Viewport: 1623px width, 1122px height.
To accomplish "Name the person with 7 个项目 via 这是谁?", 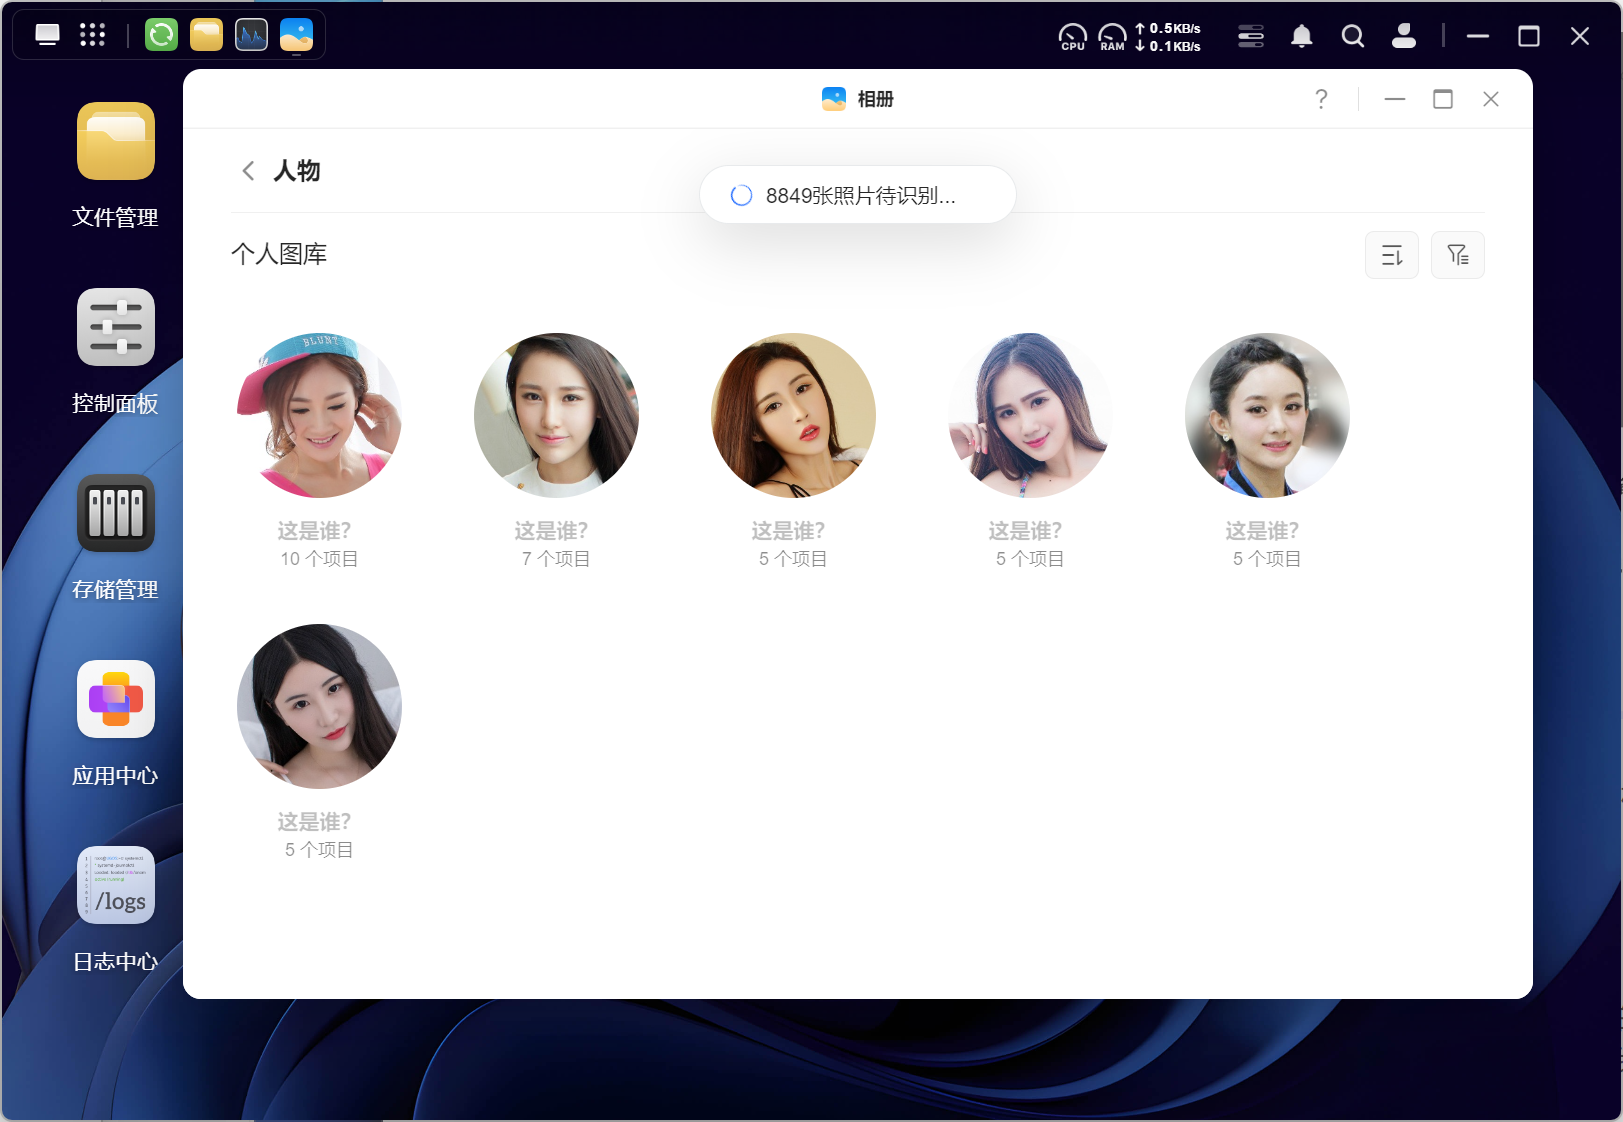I will pos(551,531).
